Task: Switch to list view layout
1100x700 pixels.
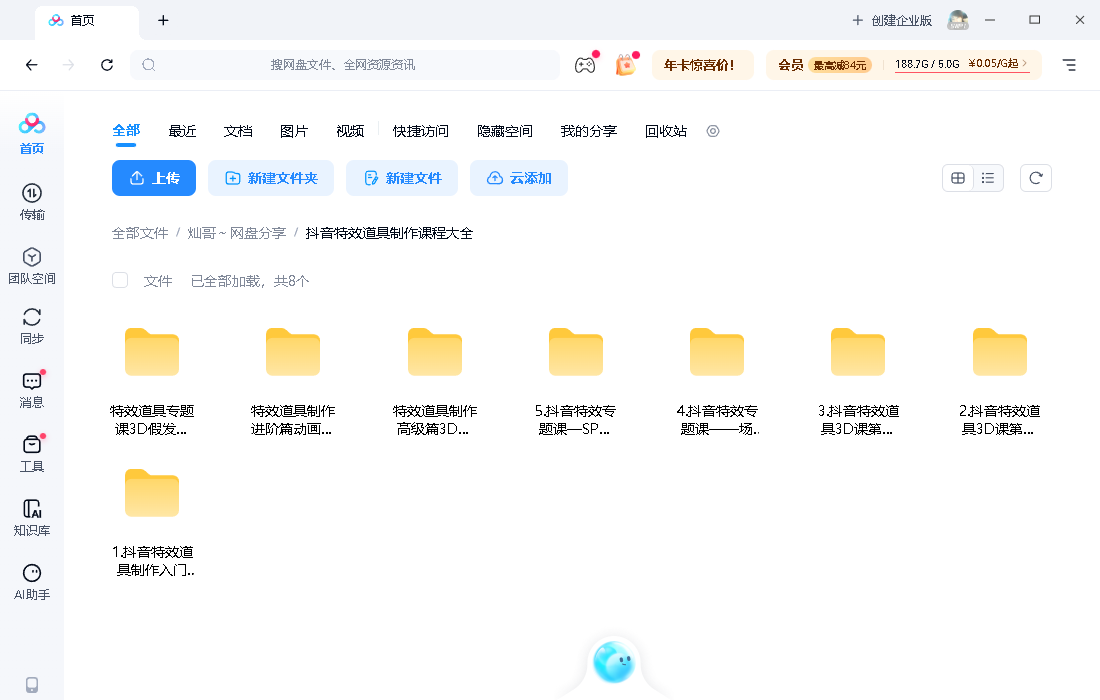Action: (x=988, y=178)
